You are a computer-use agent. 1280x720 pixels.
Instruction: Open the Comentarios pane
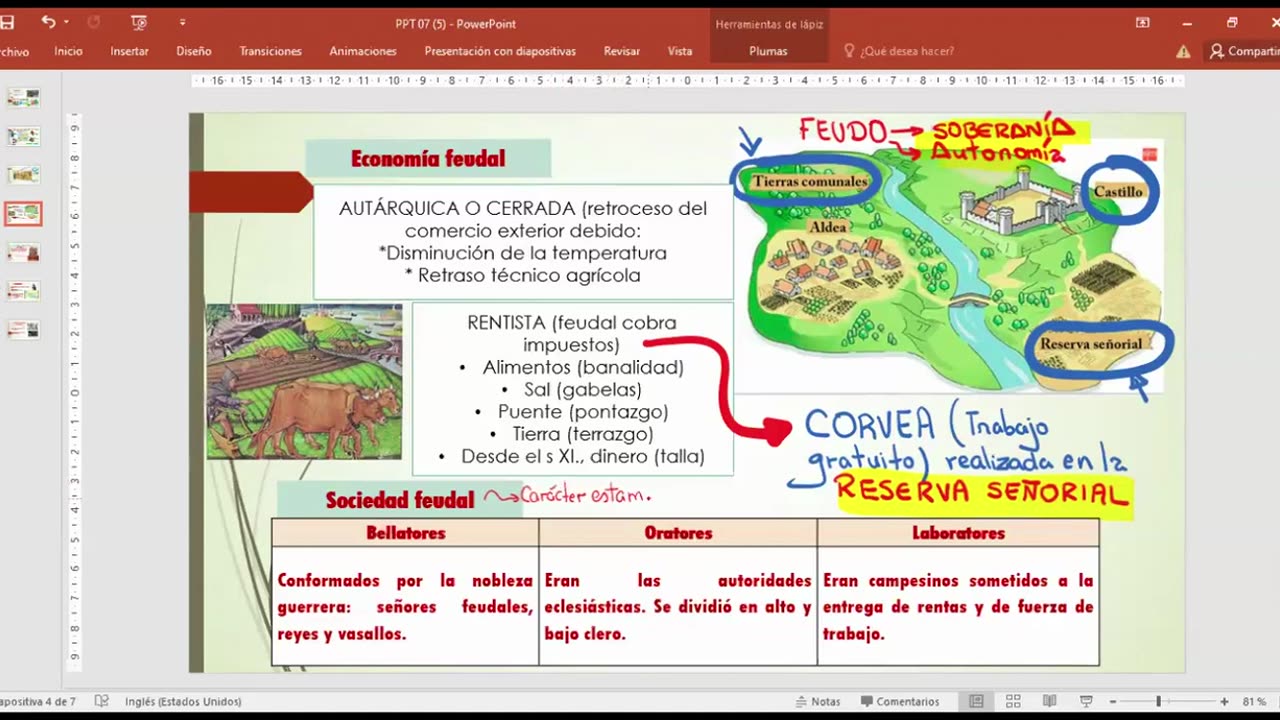tap(900, 702)
